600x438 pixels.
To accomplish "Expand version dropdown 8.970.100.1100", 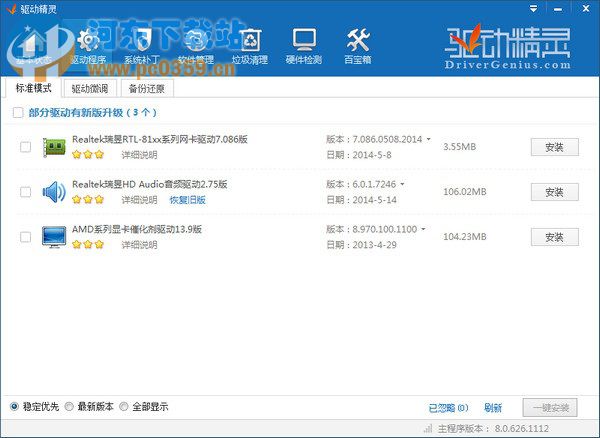I will click(x=423, y=230).
